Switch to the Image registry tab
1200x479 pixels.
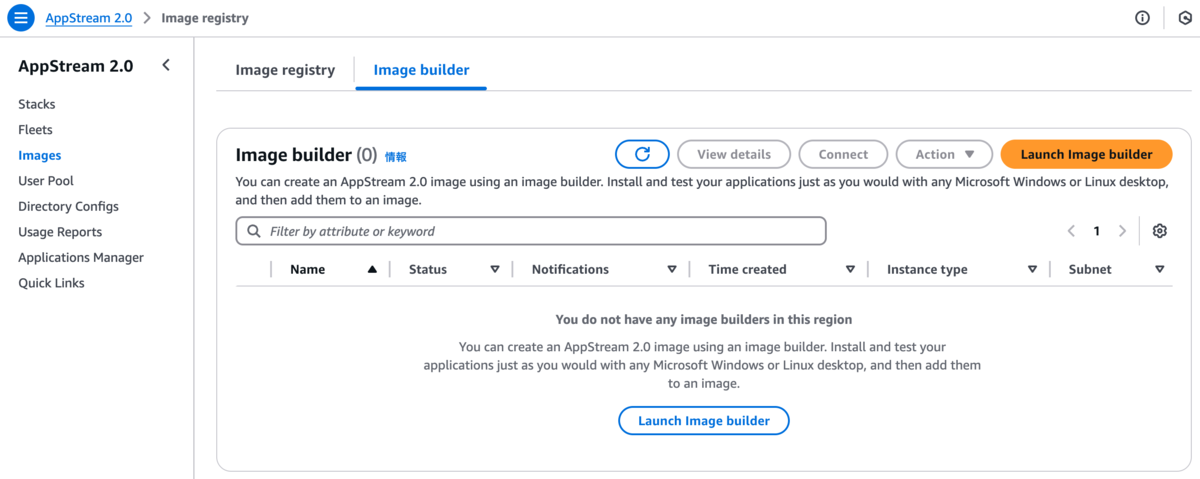[285, 70]
